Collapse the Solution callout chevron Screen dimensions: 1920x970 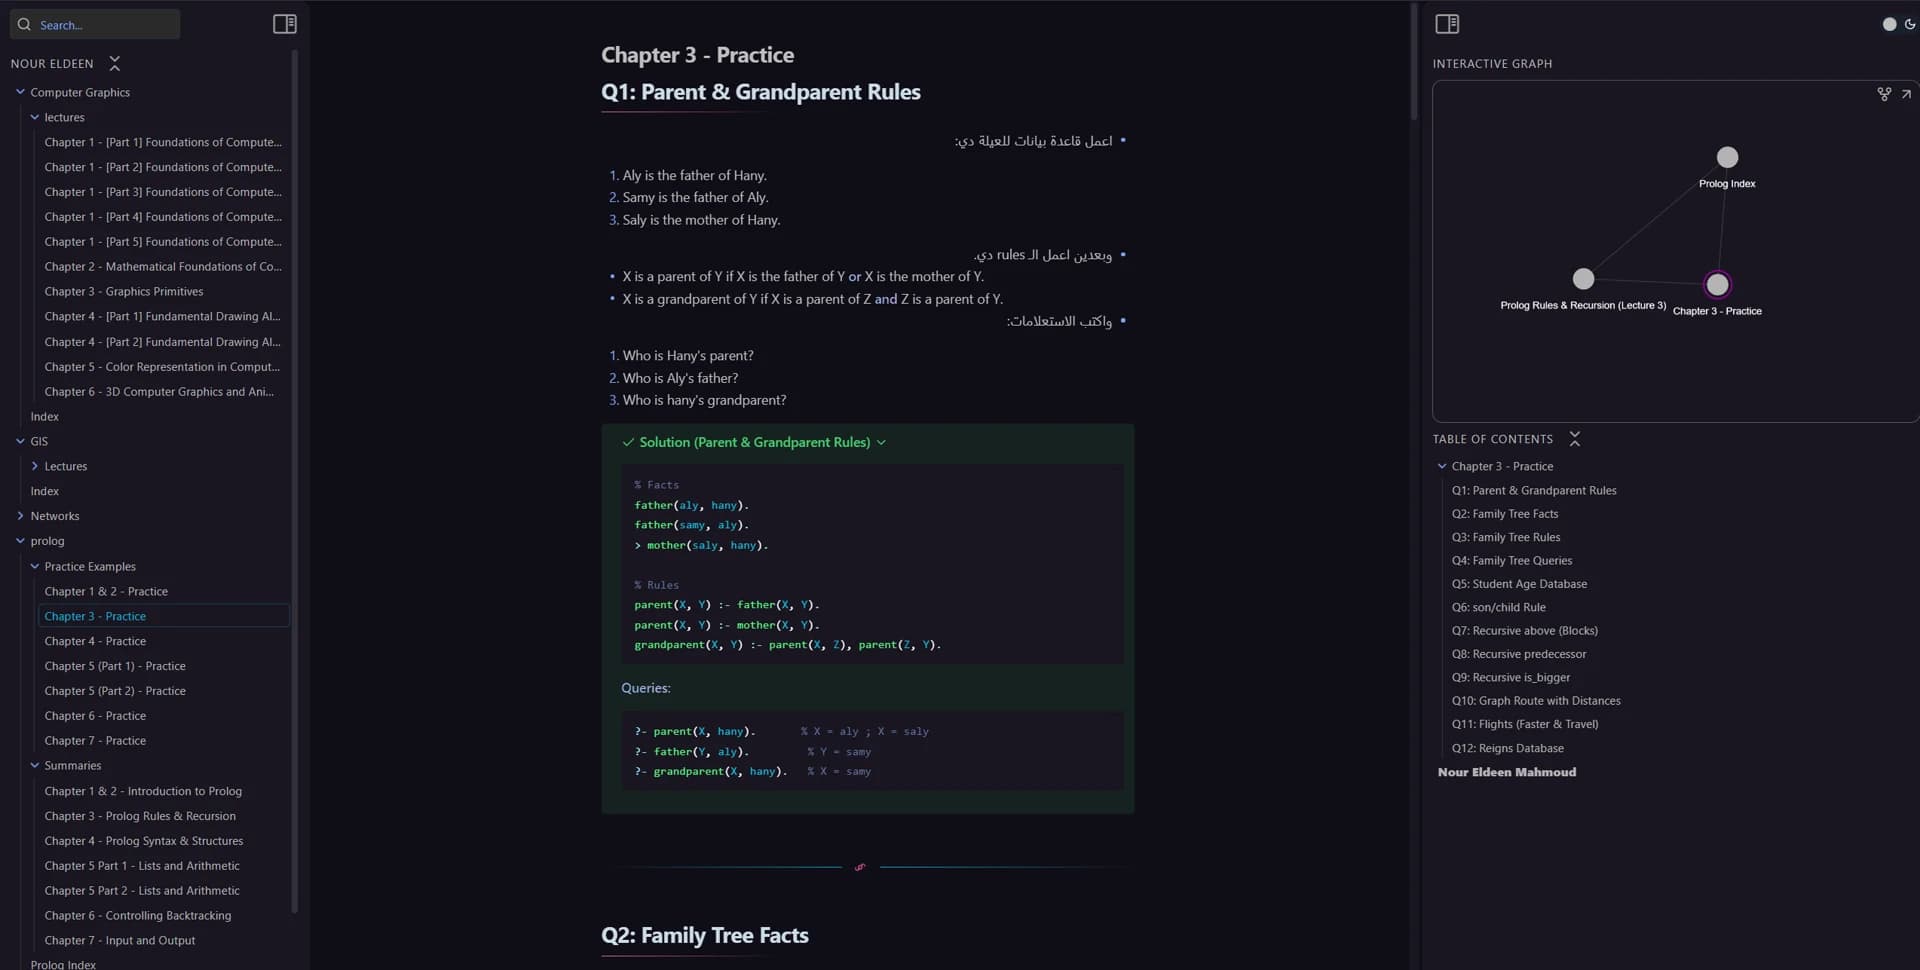pyautogui.click(x=881, y=443)
